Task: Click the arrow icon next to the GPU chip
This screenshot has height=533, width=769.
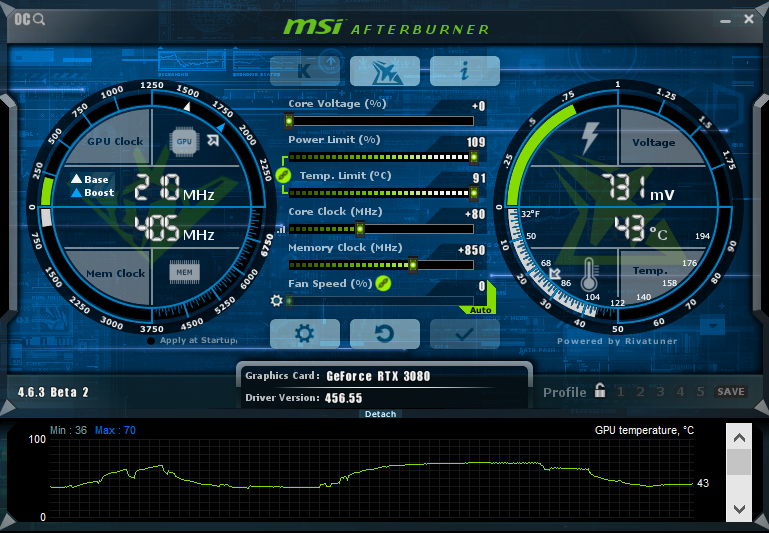Action: coord(213,141)
